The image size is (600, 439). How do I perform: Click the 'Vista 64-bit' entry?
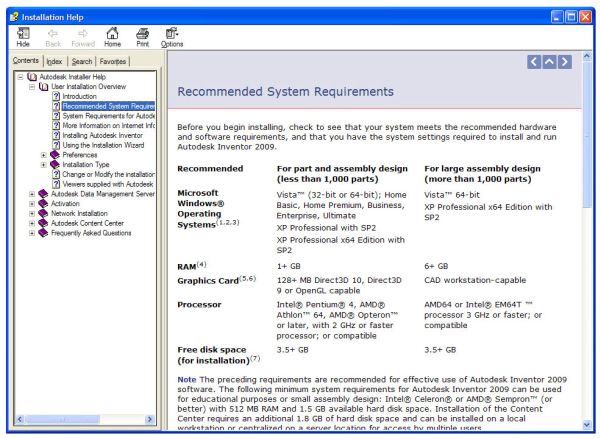pos(452,195)
